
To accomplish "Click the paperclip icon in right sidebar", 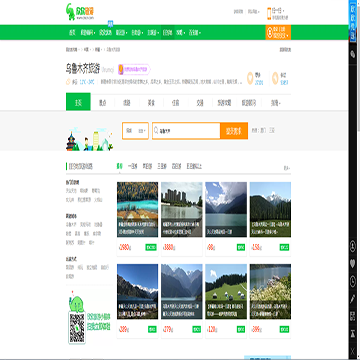I will (353, 54).
